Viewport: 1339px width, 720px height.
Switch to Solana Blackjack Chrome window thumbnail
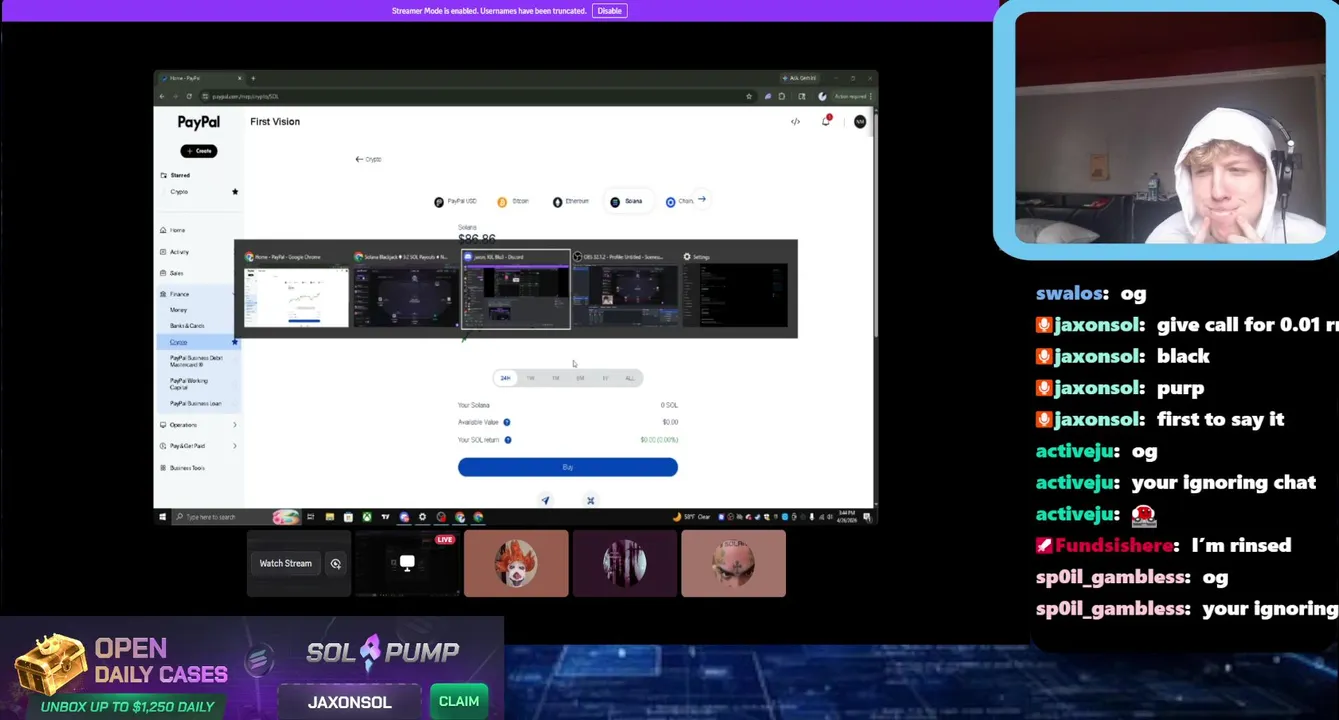coord(406,290)
